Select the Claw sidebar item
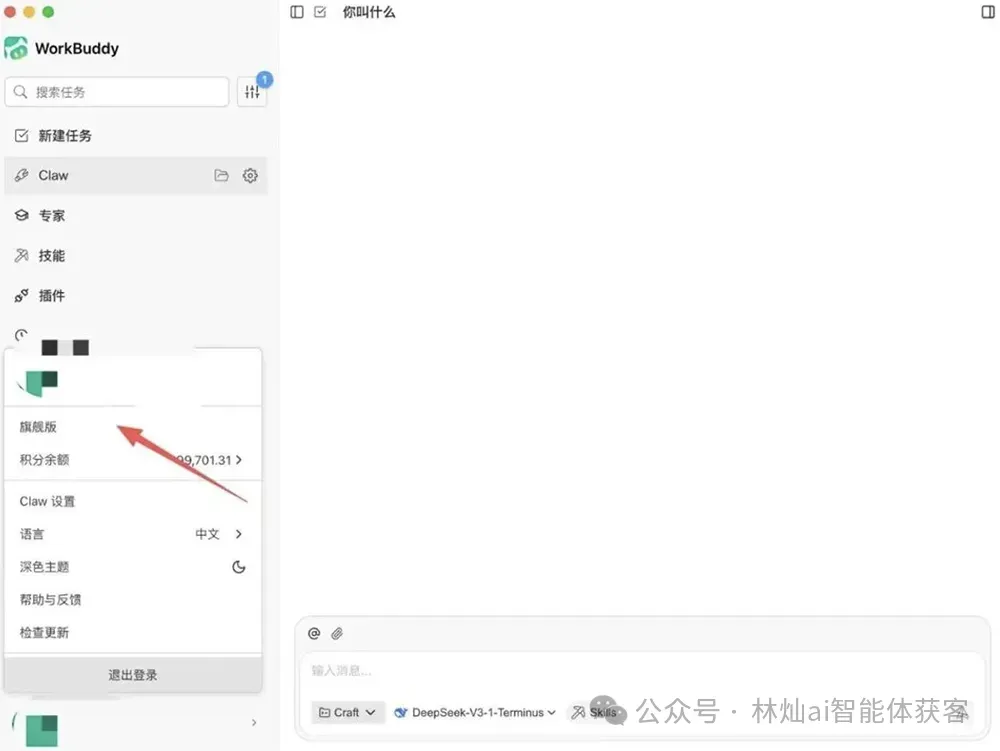Screen dimensions: 1000x751 (x=135, y=175)
